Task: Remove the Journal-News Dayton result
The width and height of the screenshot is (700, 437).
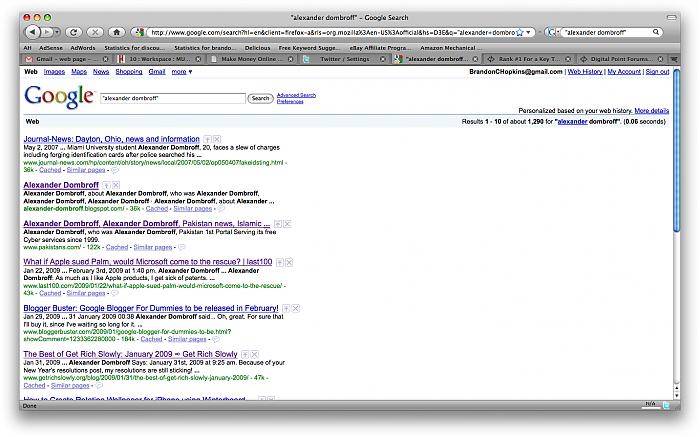Action: pyautogui.click(x=217, y=139)
